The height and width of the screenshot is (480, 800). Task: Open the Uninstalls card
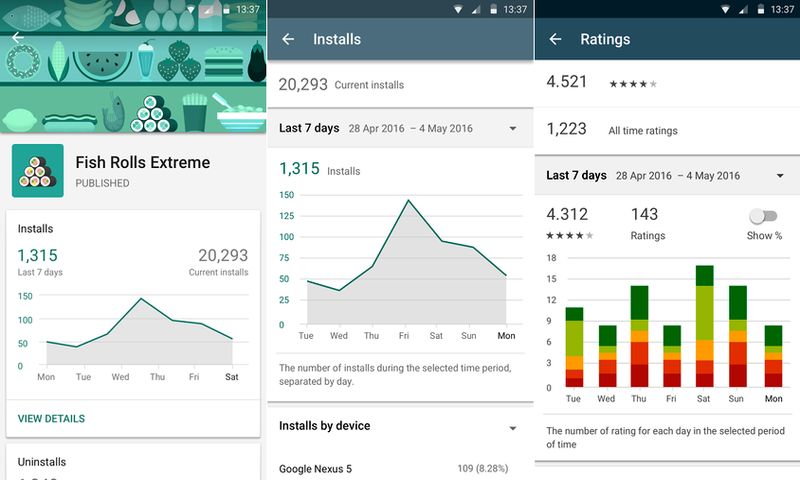[x=133, y=464]
